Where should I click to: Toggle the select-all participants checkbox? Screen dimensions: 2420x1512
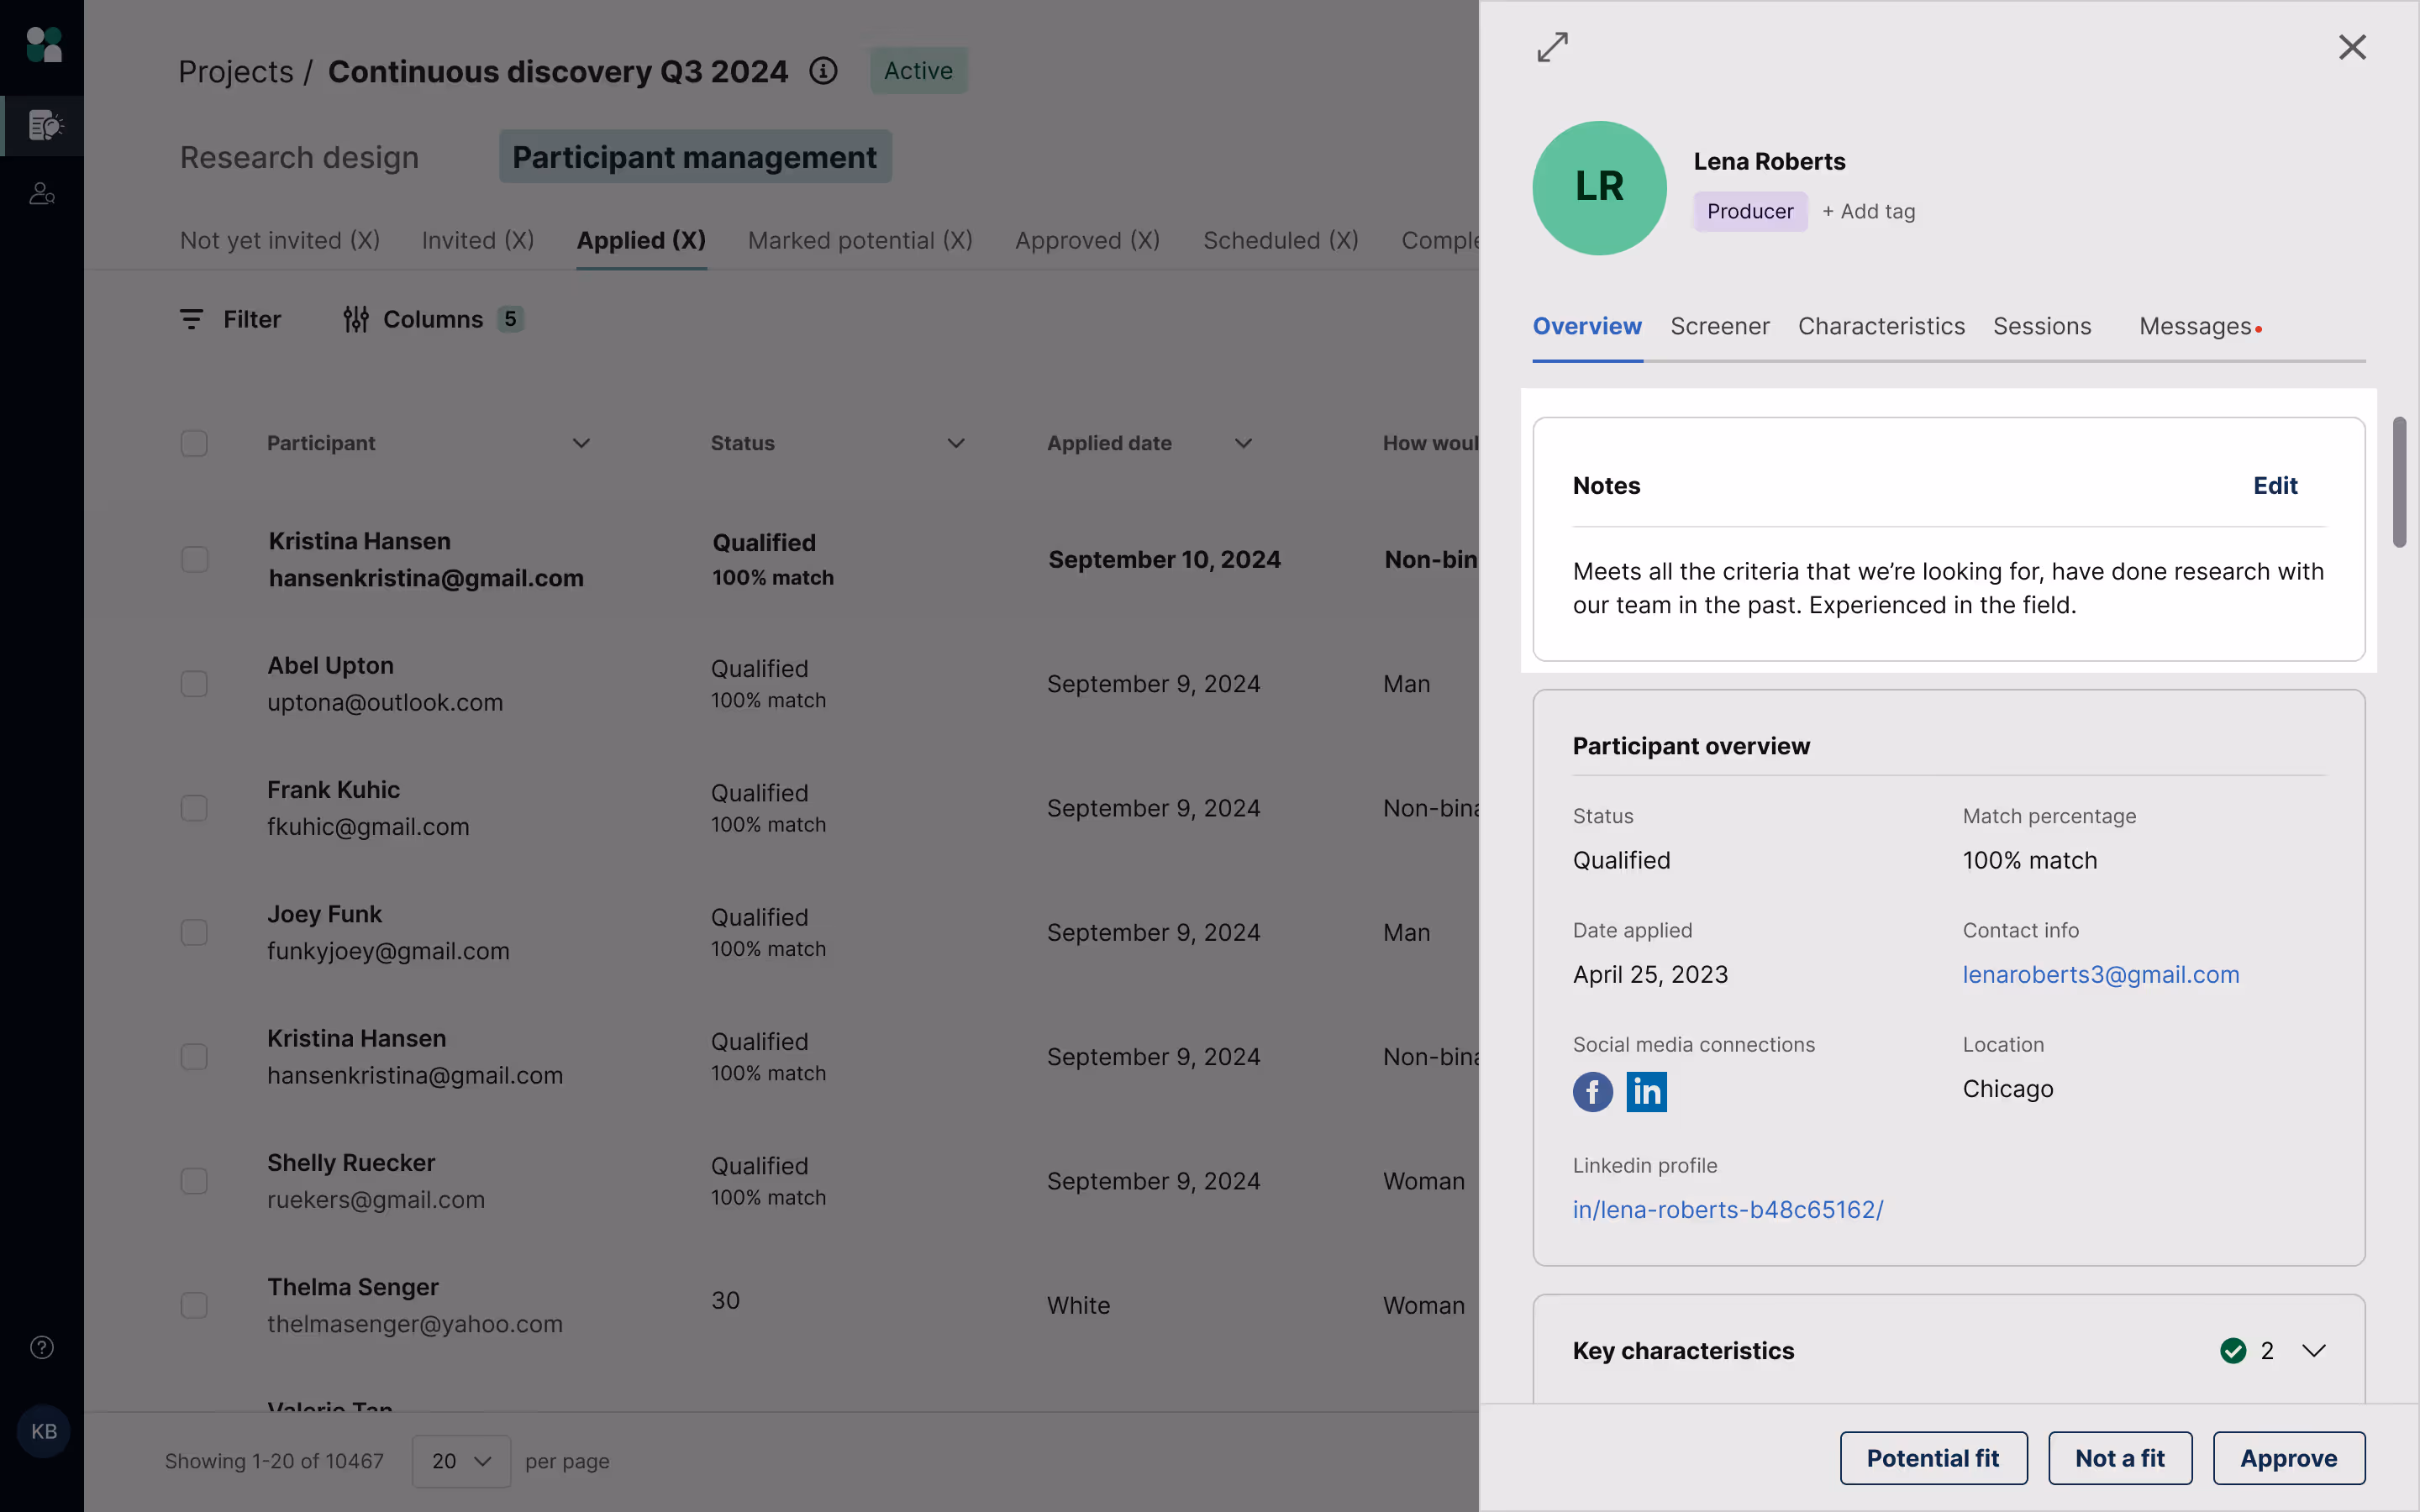[194, 443]
